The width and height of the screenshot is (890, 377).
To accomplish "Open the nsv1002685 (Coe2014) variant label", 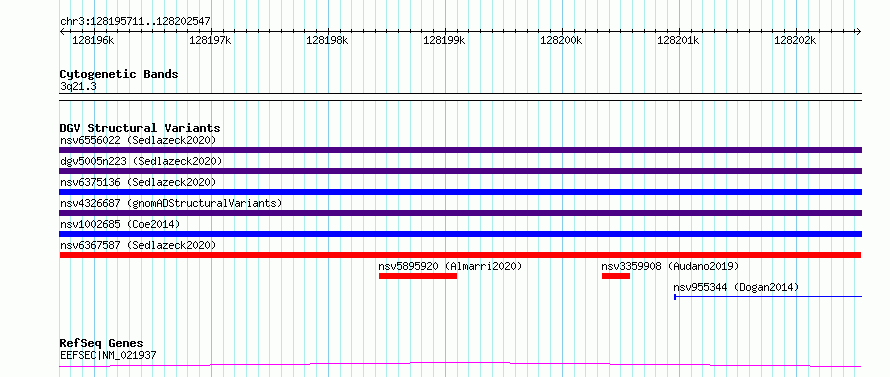I will point(120,224).
